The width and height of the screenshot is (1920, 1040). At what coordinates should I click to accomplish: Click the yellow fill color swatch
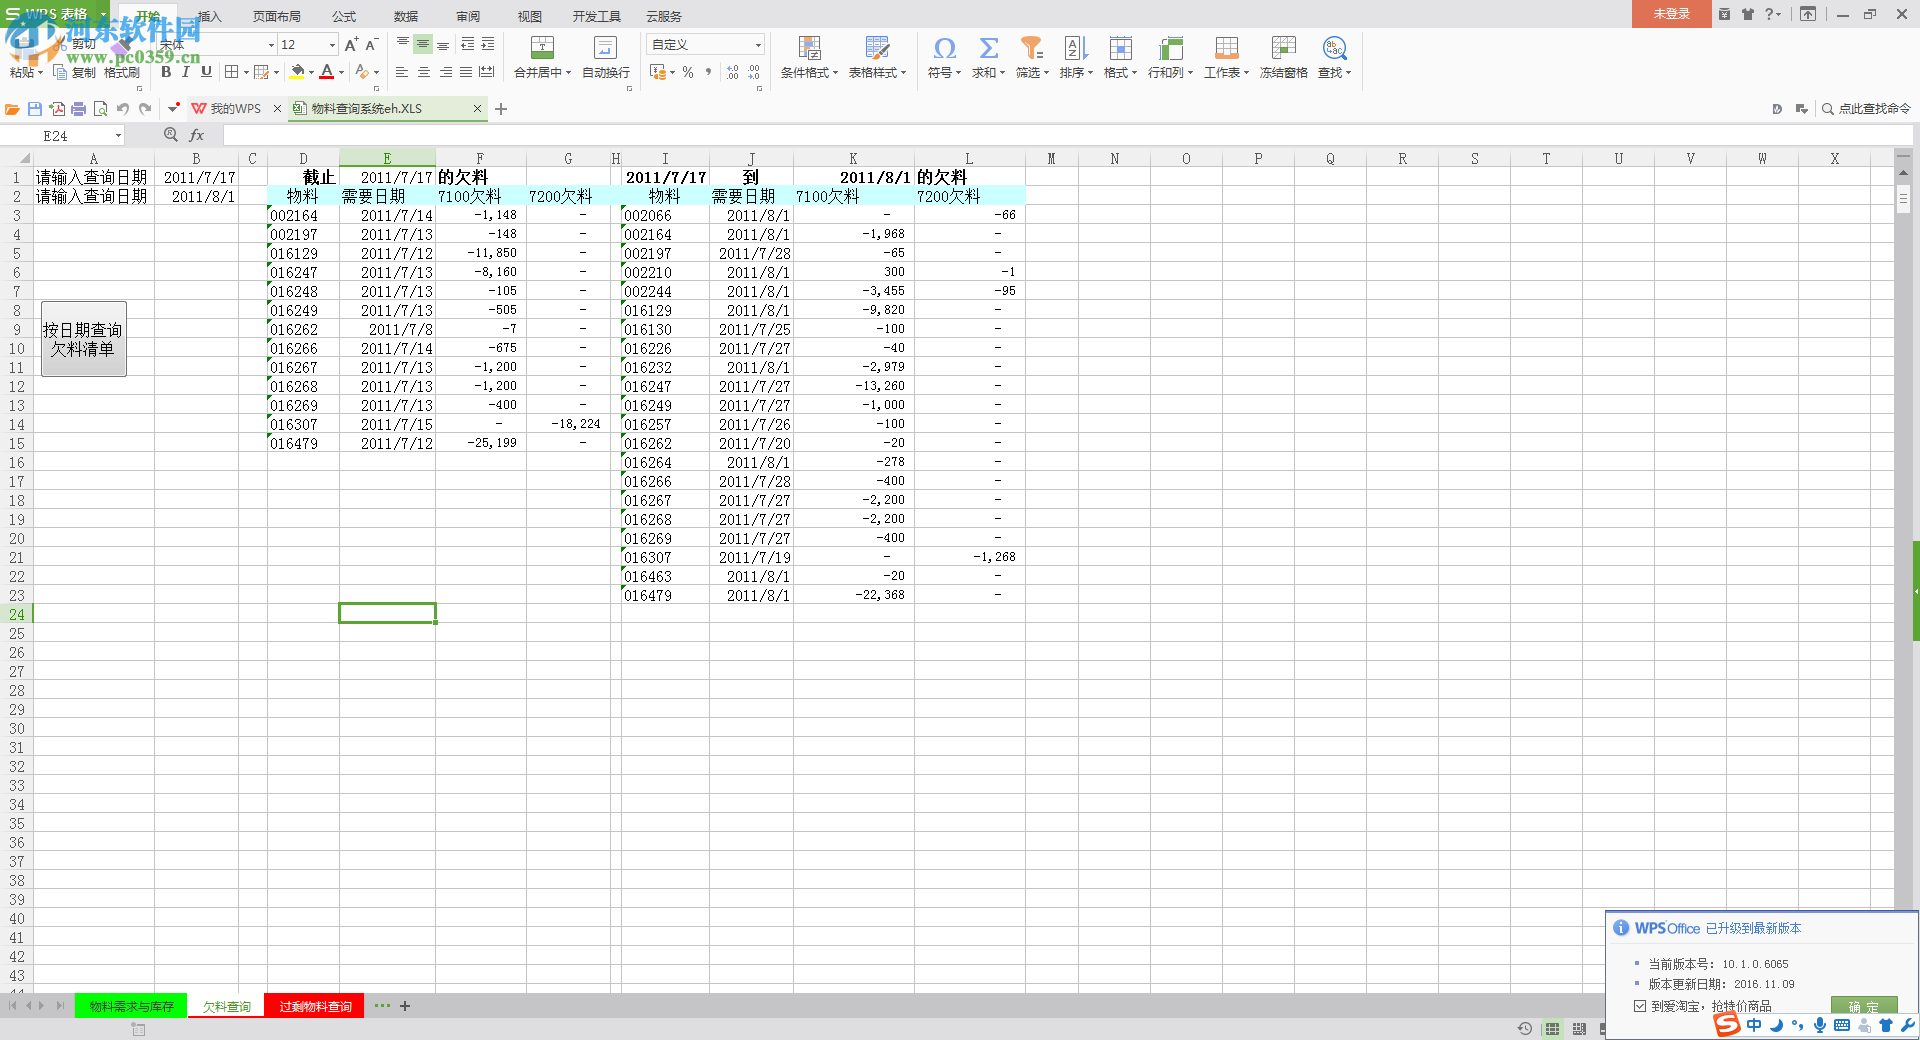tap(297, 72)
